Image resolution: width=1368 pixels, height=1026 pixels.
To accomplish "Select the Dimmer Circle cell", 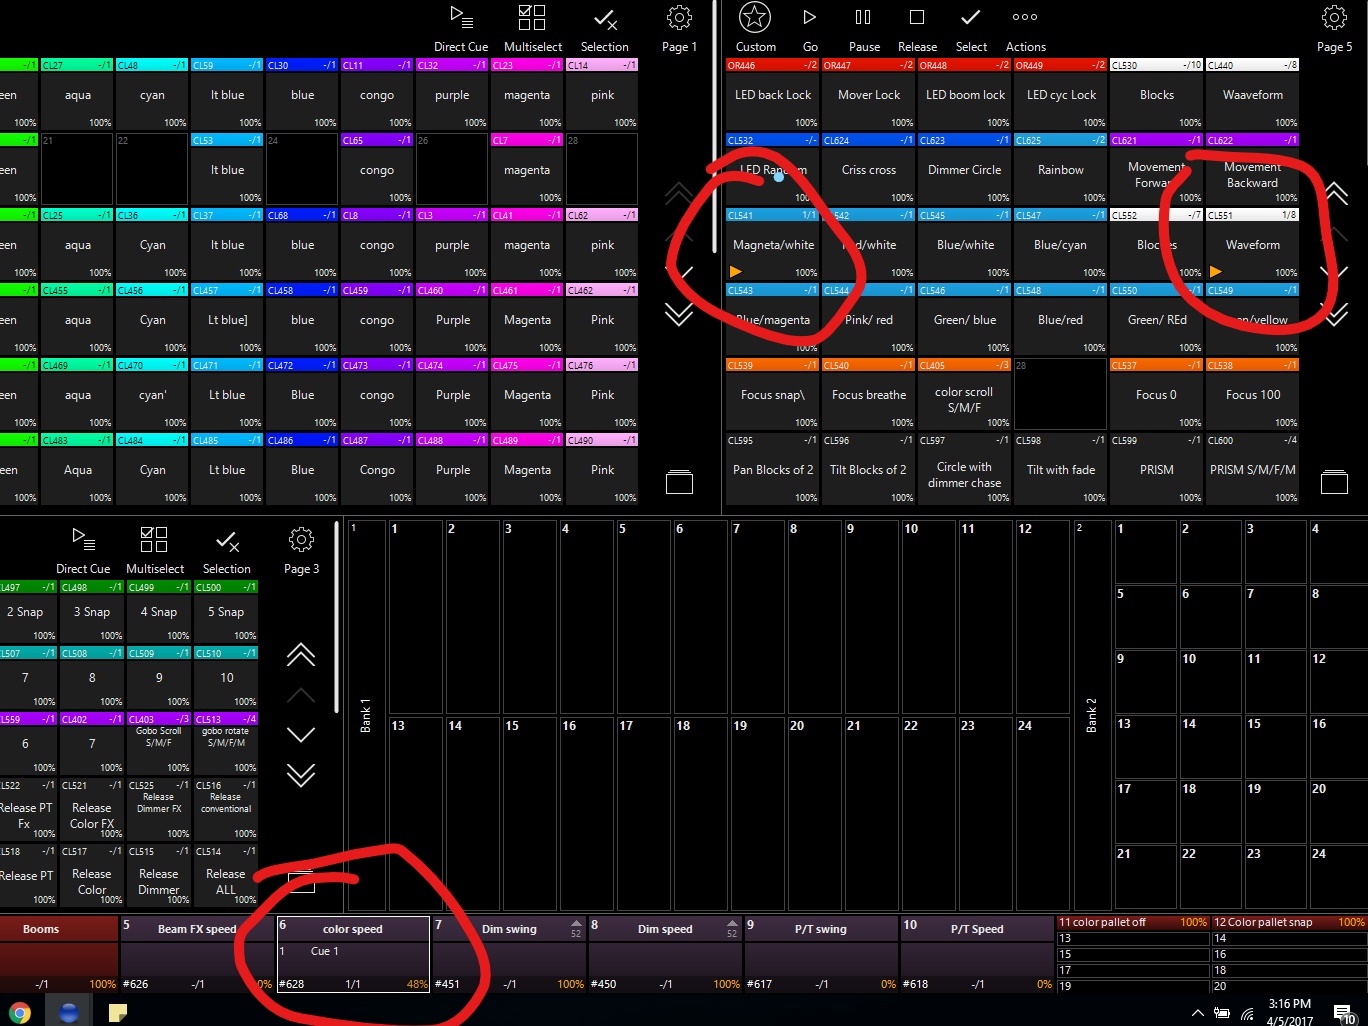I will point(964,169).
